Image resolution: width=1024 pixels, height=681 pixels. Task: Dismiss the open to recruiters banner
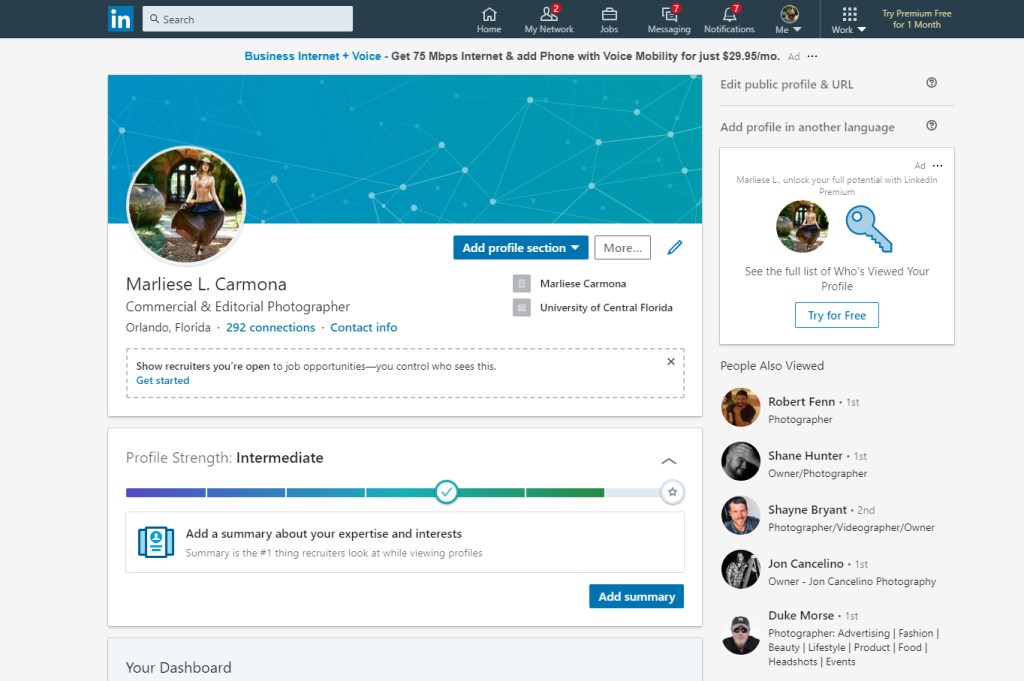point(671,362)
